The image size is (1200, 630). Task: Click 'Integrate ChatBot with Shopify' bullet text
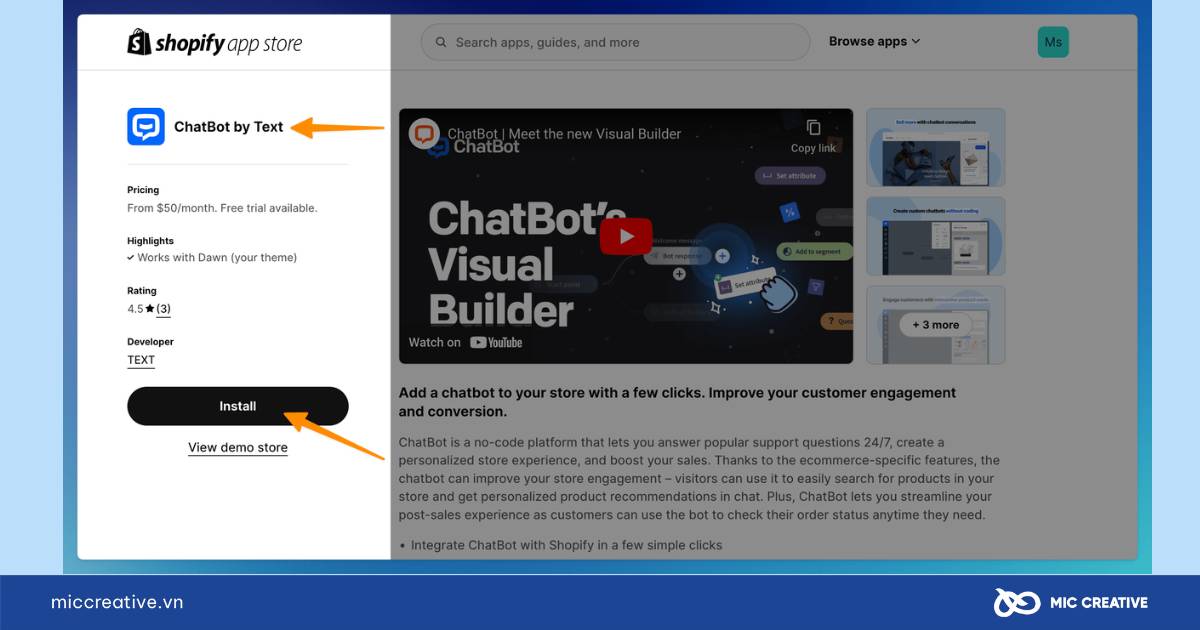(566, 545)
